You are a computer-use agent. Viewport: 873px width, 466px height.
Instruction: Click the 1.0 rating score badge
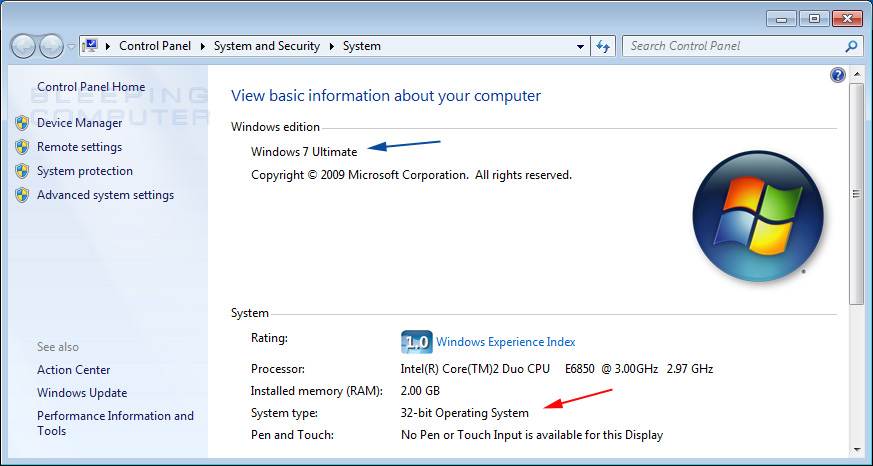(x=416, y=342)
